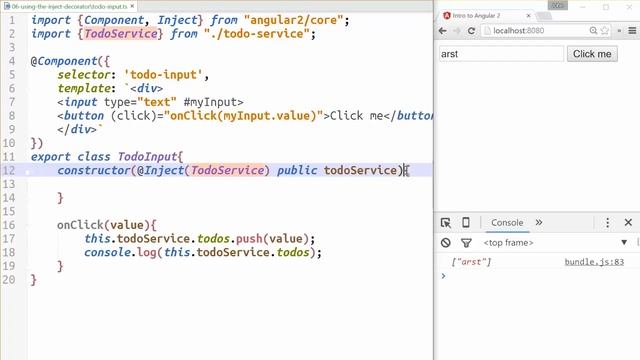Switch to the Console tab in DevTools
The height and width of the screenshot is (360, 640).
pos(507,222)
